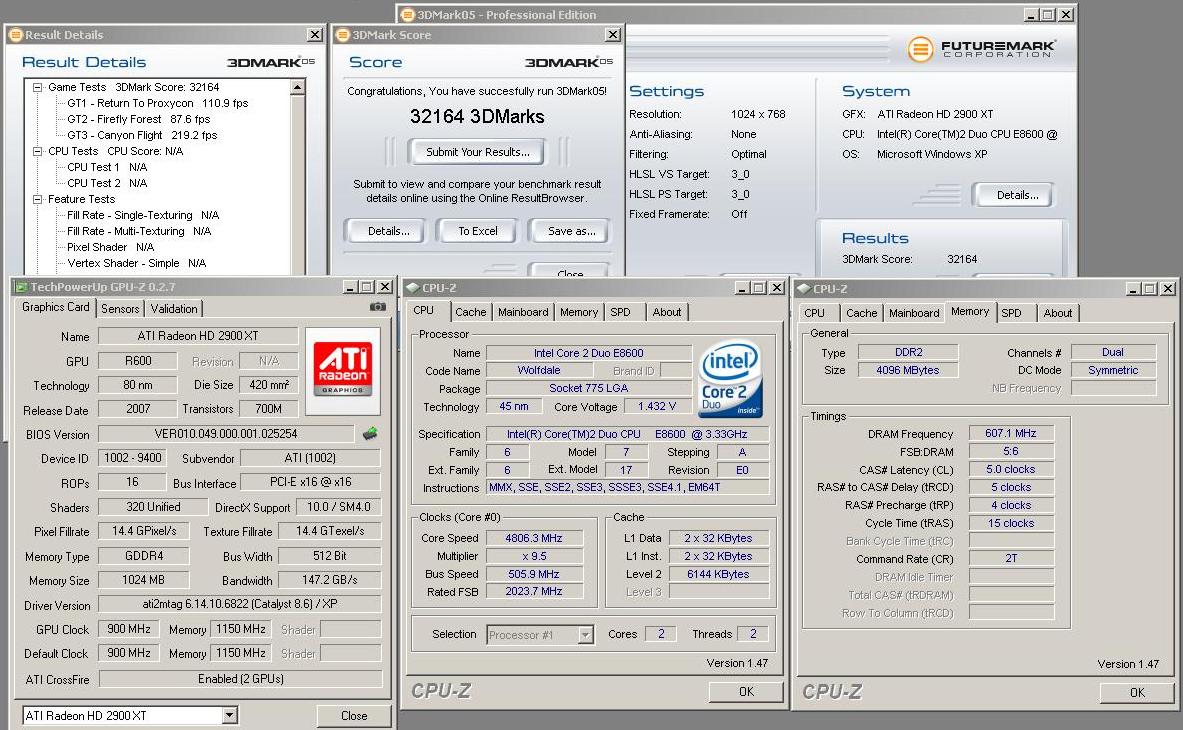Switch to the Validation tab in GPU-Z

pos(174,308)
